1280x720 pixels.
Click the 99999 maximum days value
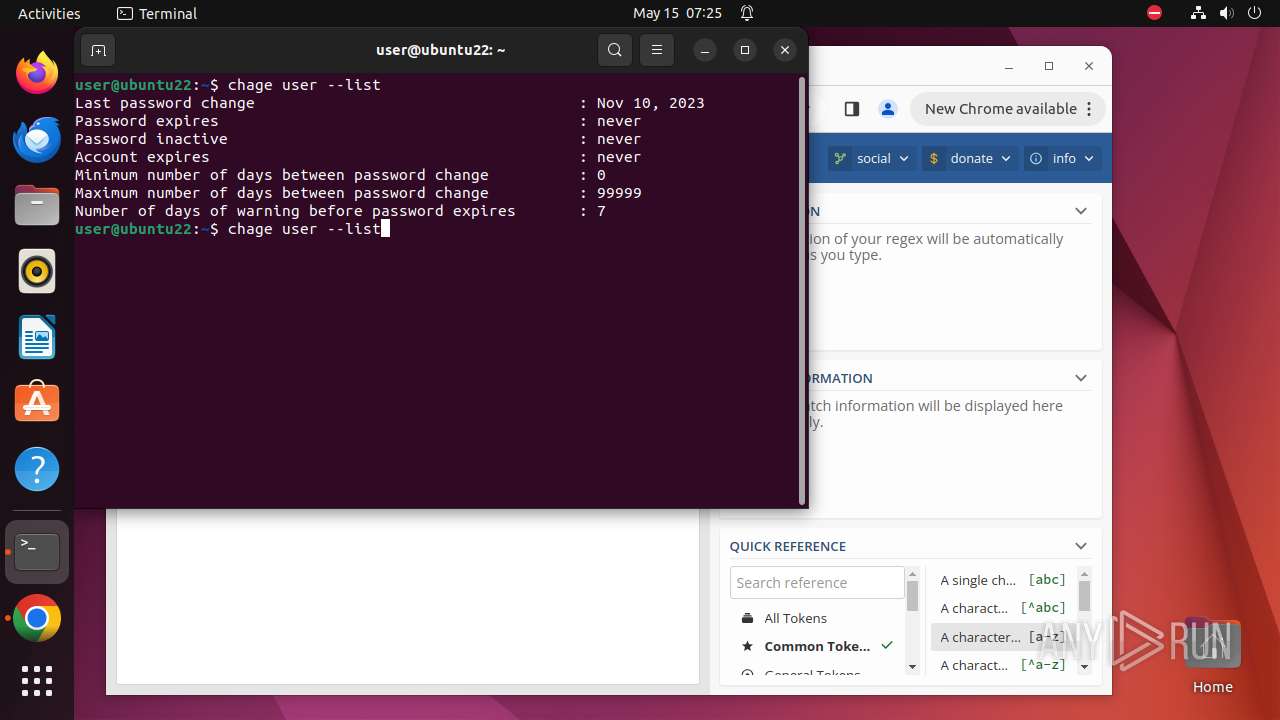click(x=619, y=193)
